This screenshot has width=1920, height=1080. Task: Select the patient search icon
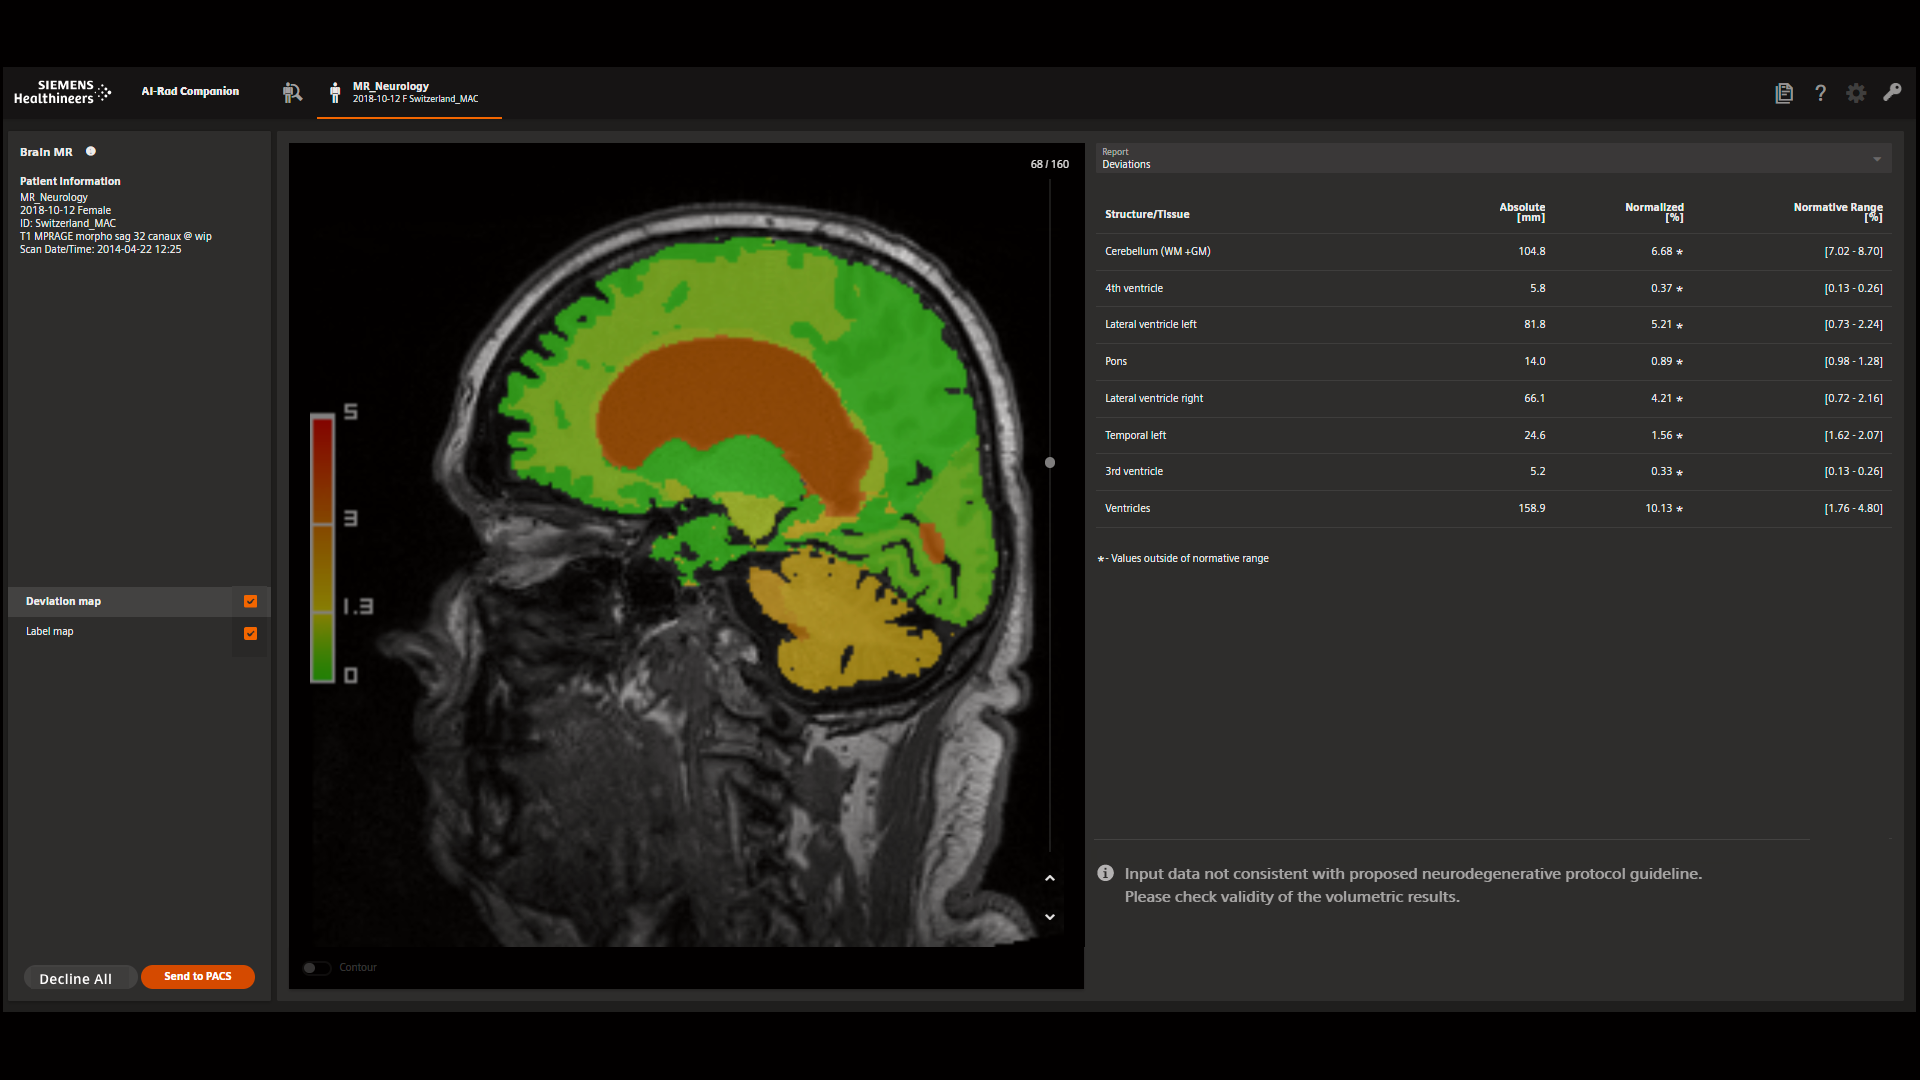292,92
